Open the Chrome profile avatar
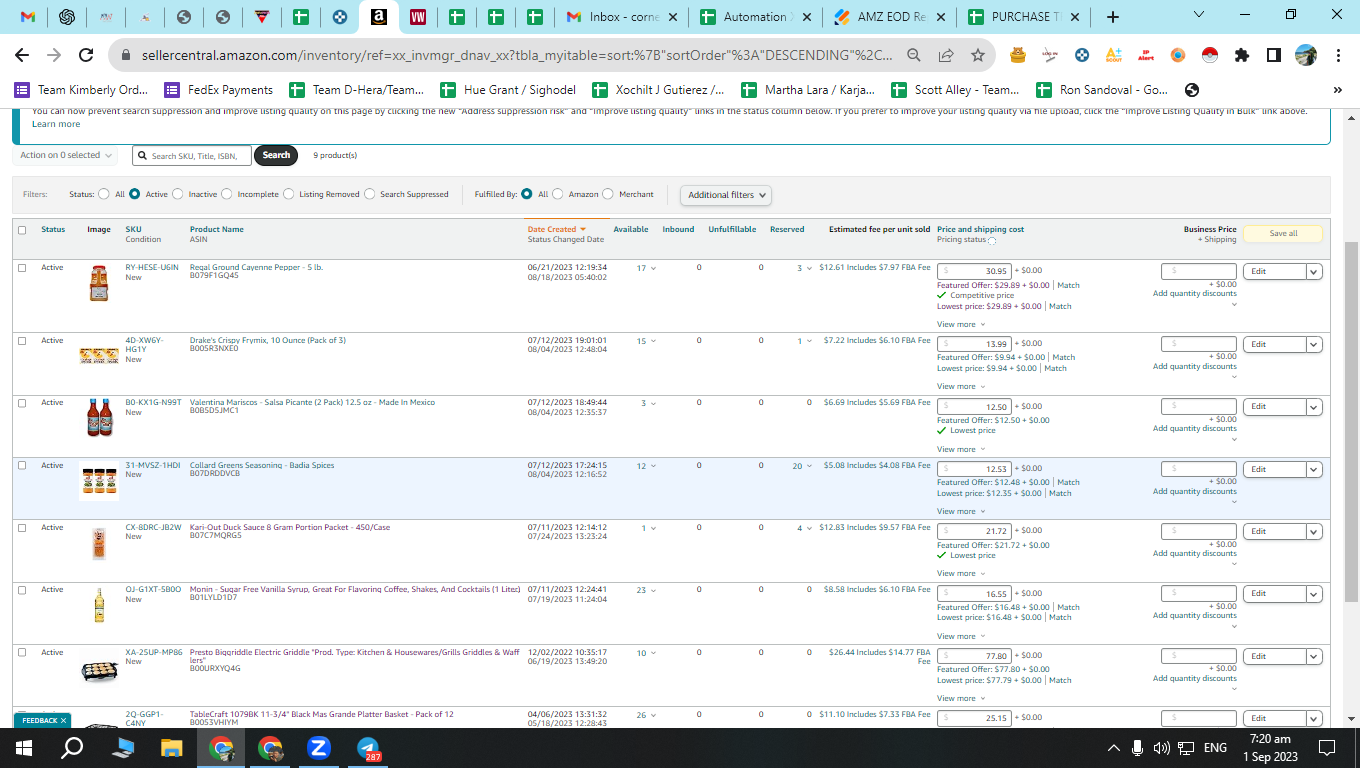 point(1306,56)
